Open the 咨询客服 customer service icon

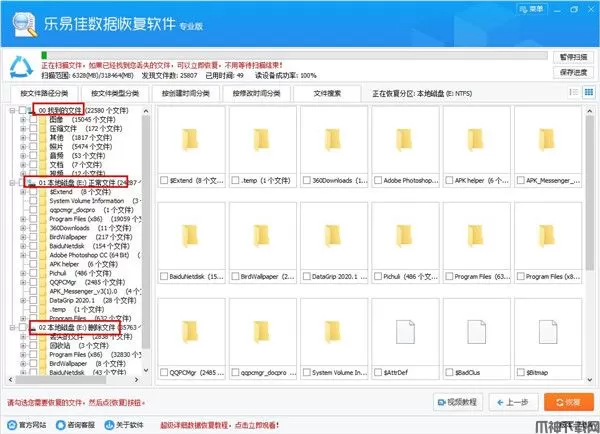click(60, 425)
